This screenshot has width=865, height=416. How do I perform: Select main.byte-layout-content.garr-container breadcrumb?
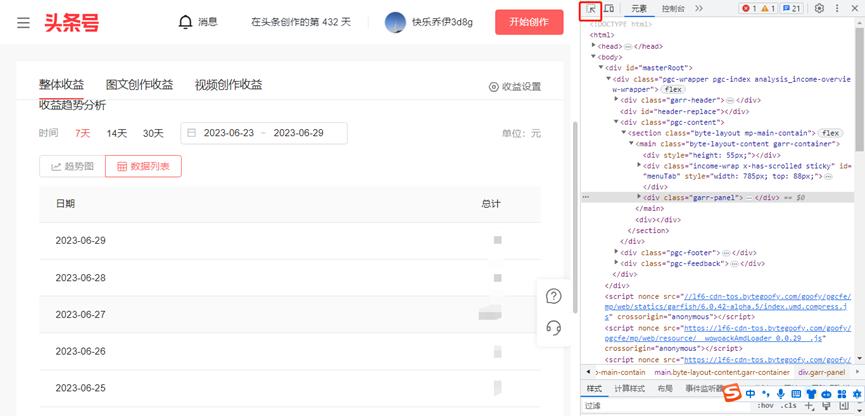point(723,372)
